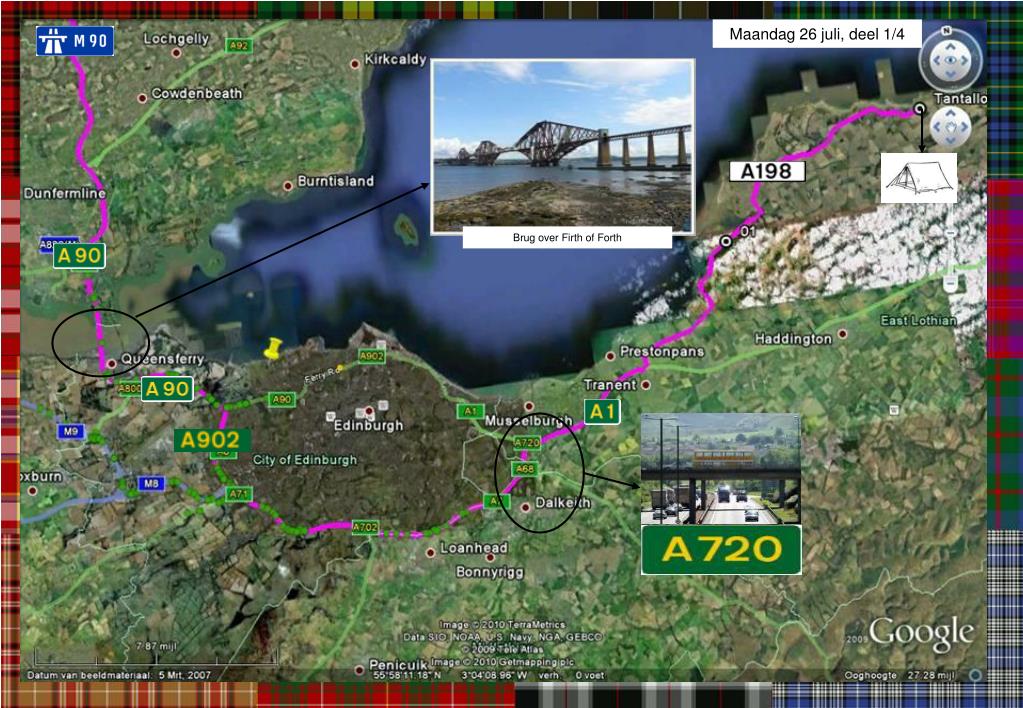The image size is (1023, 708).
Task: Click the Tantallon route endpoint marker
Action: (919, 109)
